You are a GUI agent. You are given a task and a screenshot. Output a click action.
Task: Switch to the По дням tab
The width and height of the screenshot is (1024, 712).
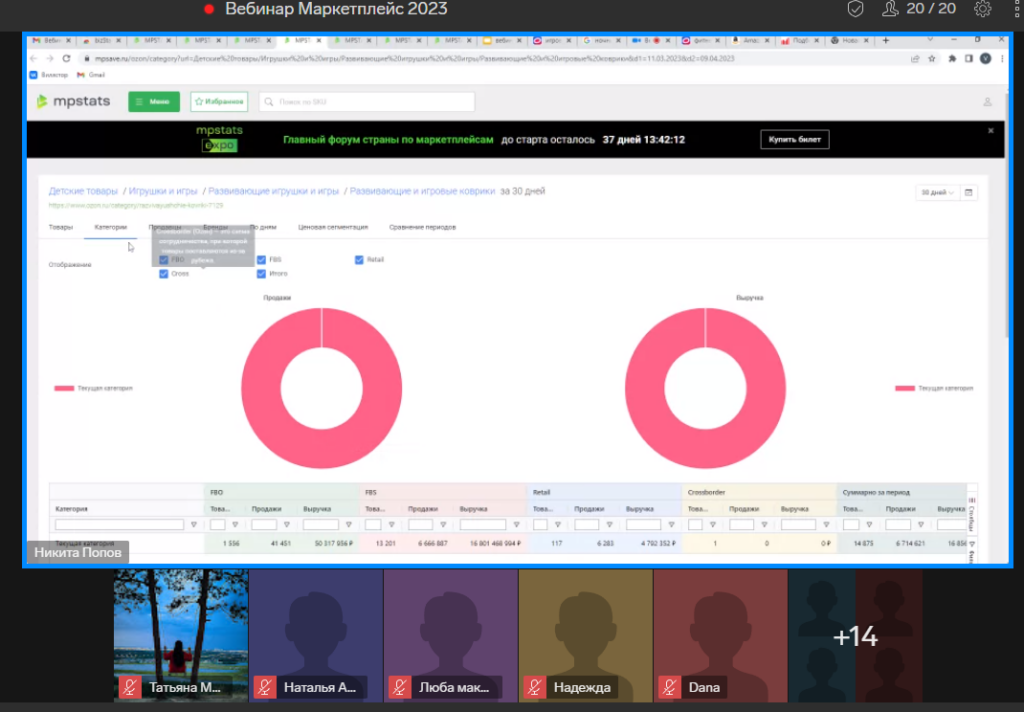263,227
